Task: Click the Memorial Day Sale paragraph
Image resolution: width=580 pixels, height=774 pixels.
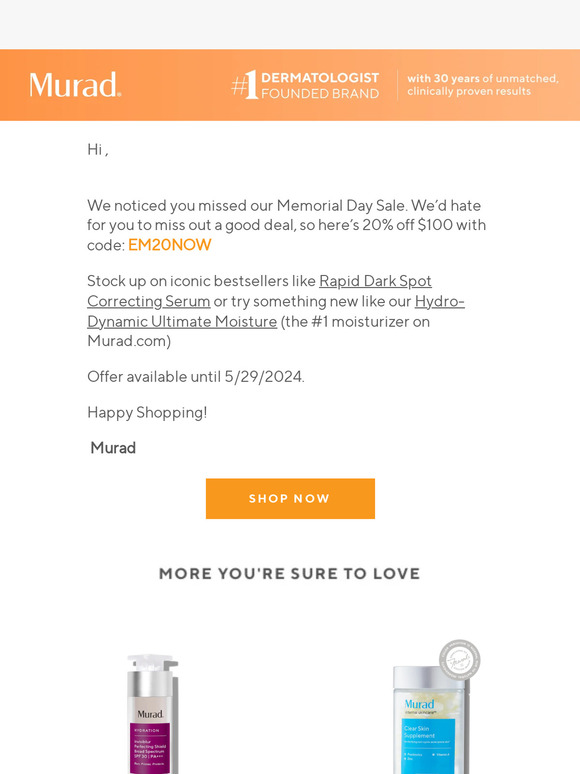Action: tap(286, 225)
